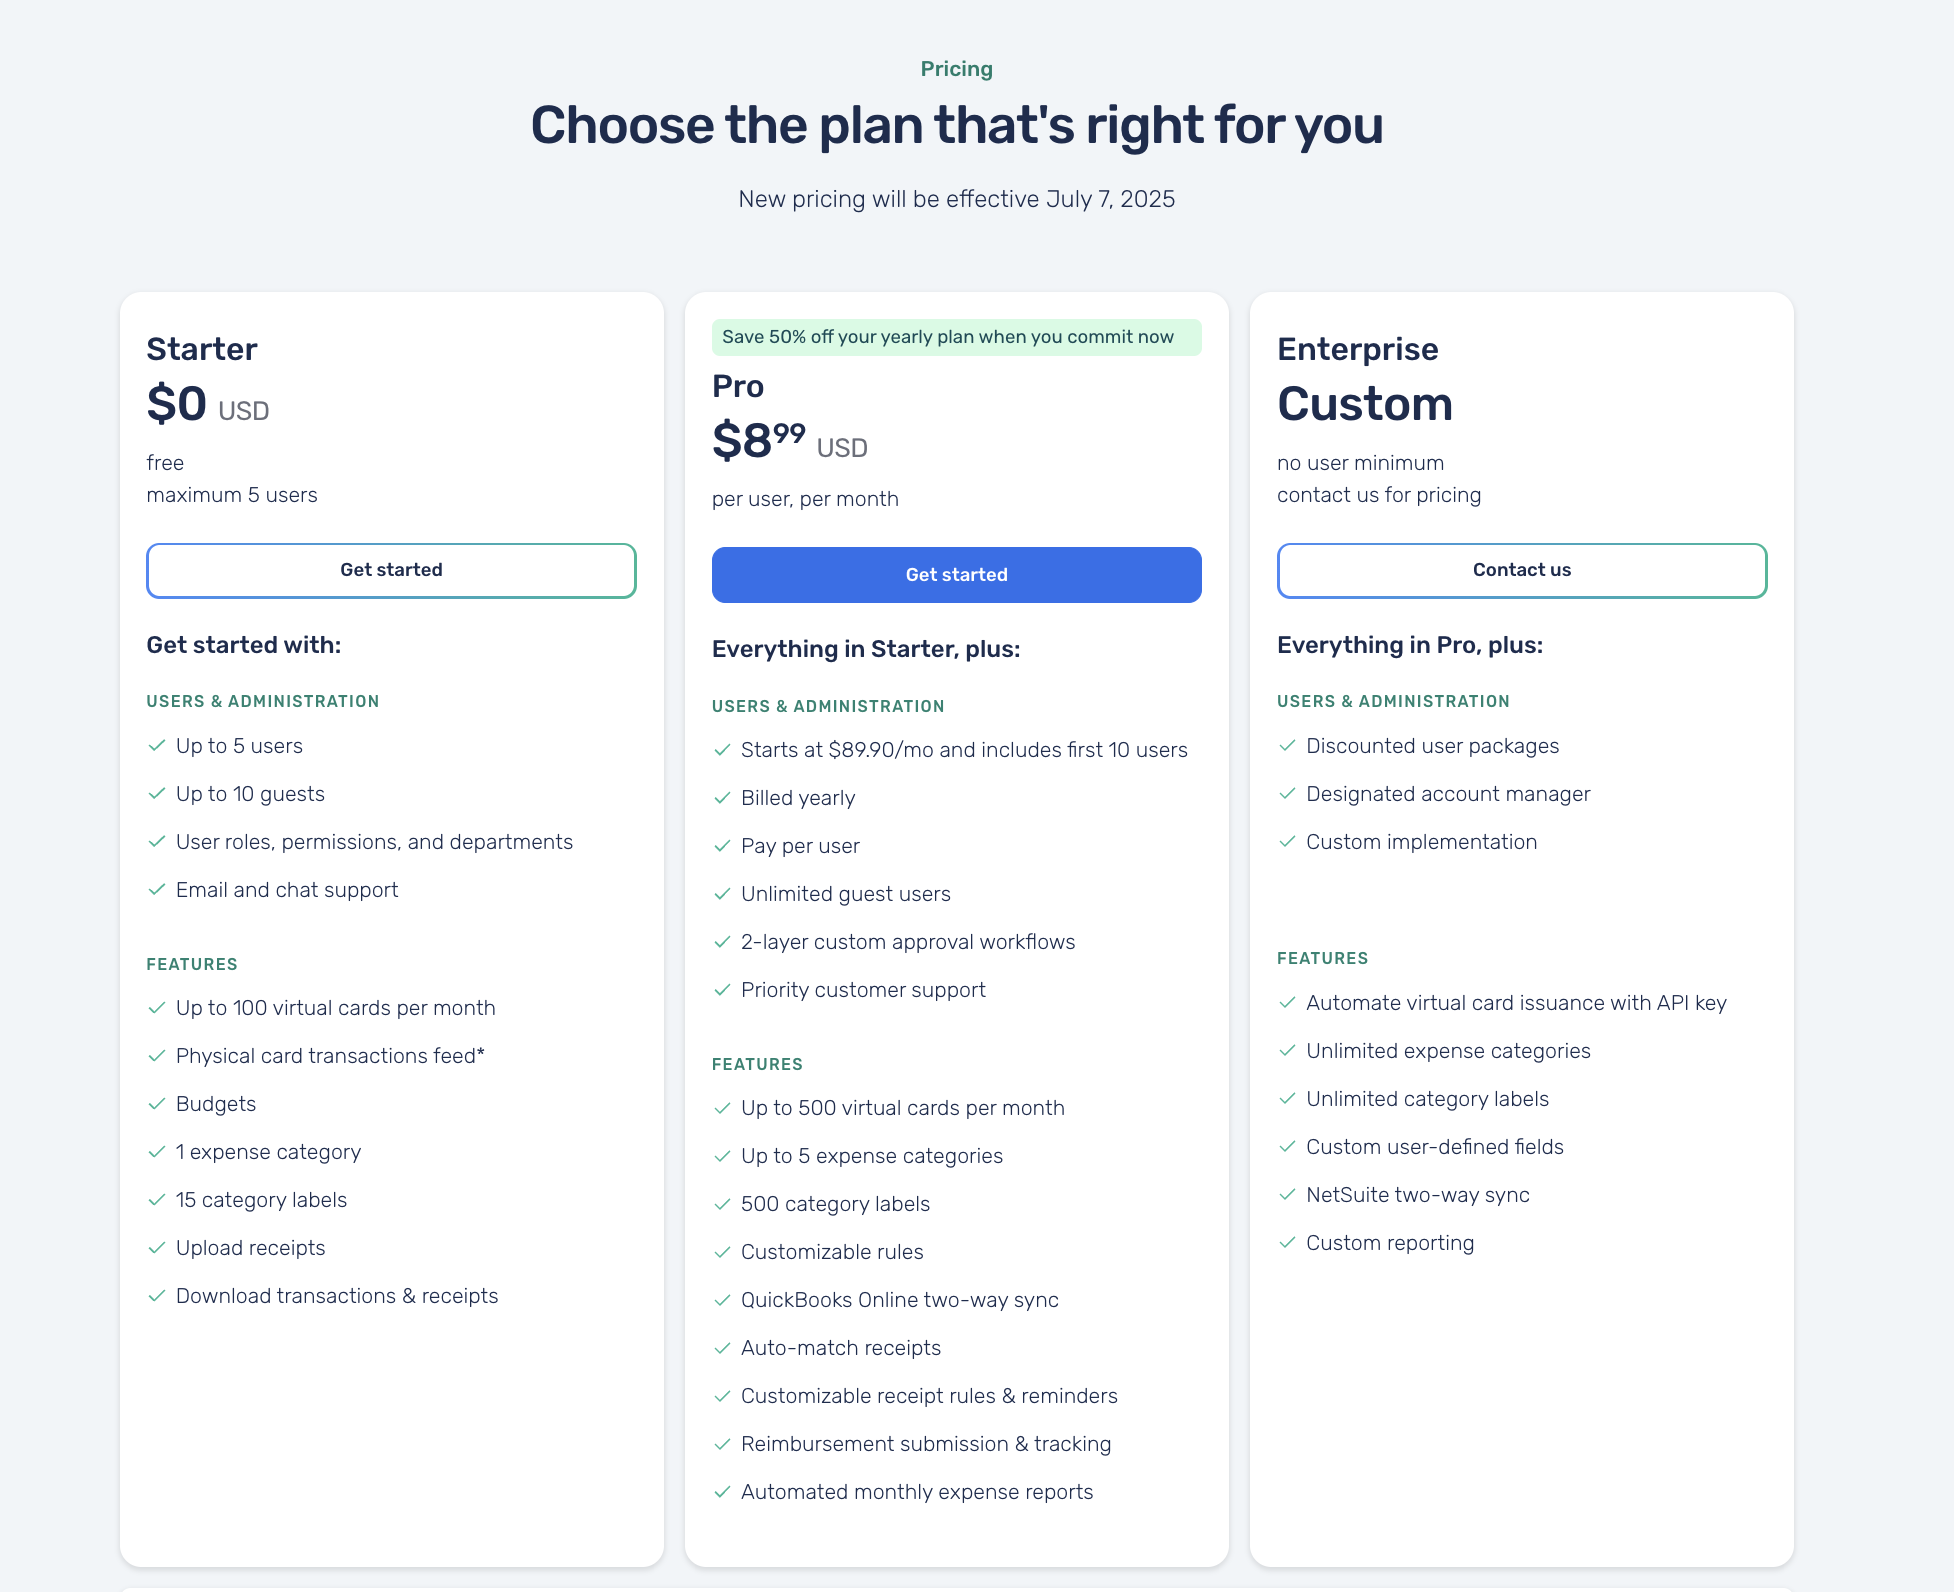Click the Physical card transactions feed* text

click(330, 1056)
